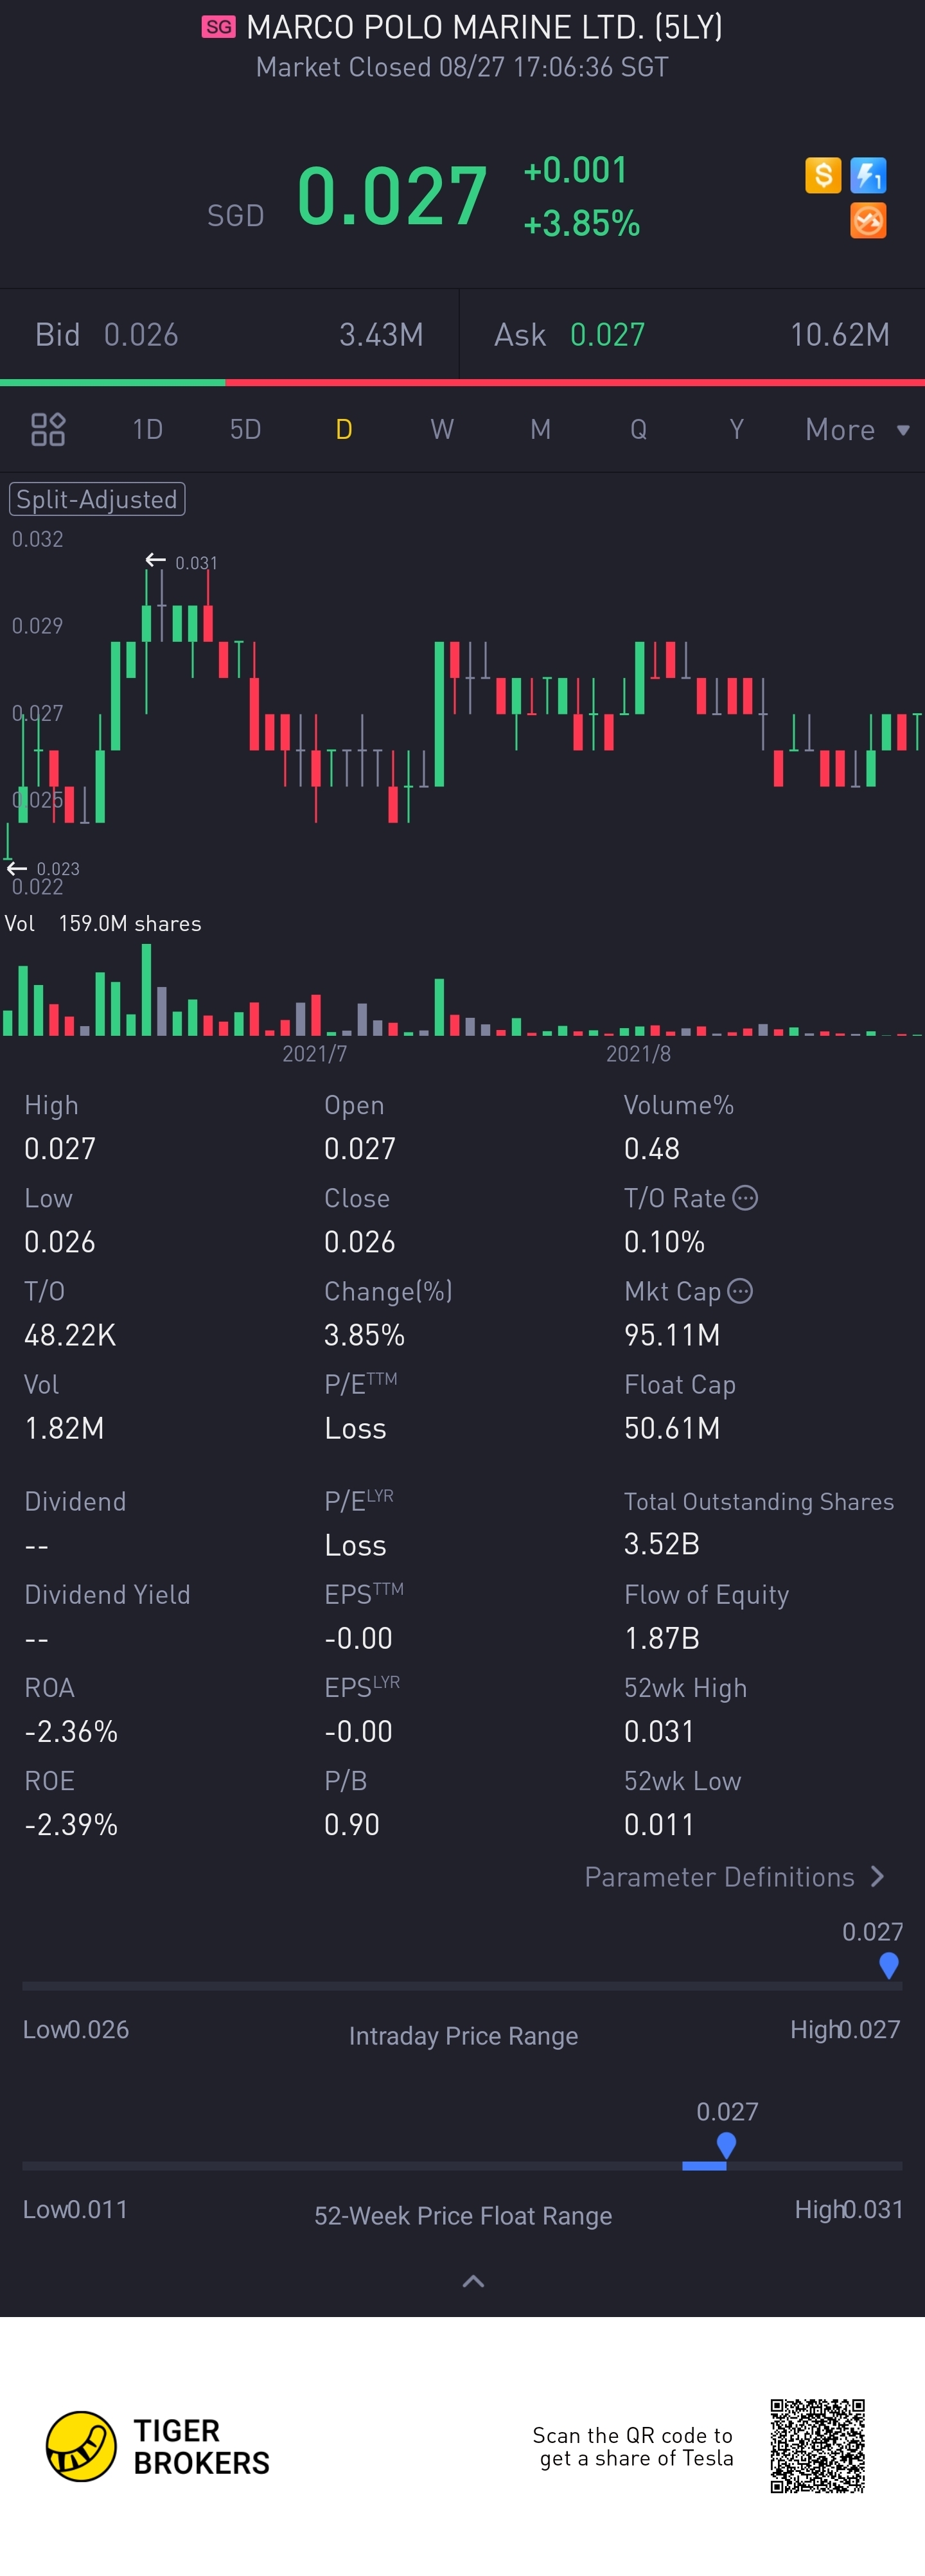Viewport: 925px width, 2576px height.
Task: Show T/O Rate info bubble
Action: click(x=745, y=1198)
